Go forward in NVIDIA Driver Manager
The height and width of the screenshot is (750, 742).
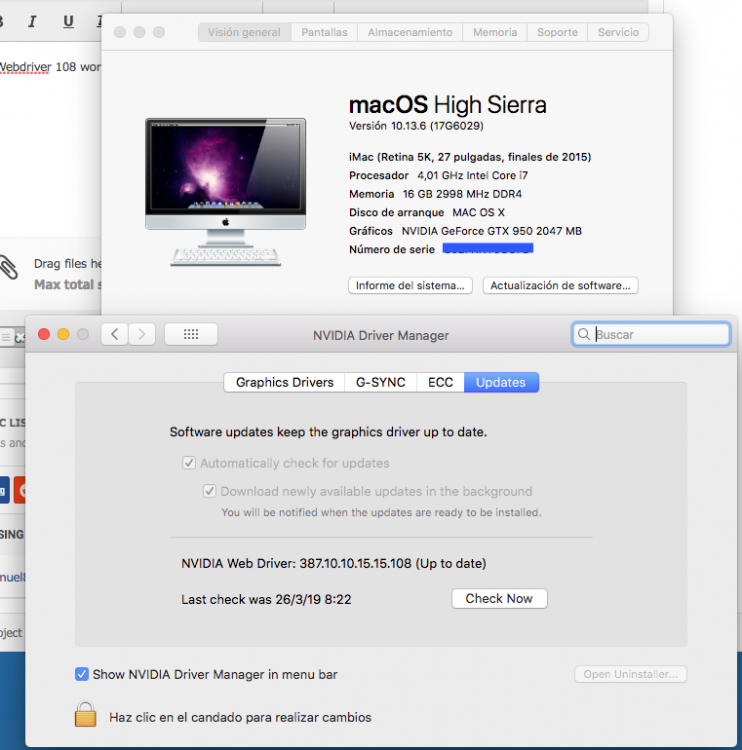coord(142,334)
